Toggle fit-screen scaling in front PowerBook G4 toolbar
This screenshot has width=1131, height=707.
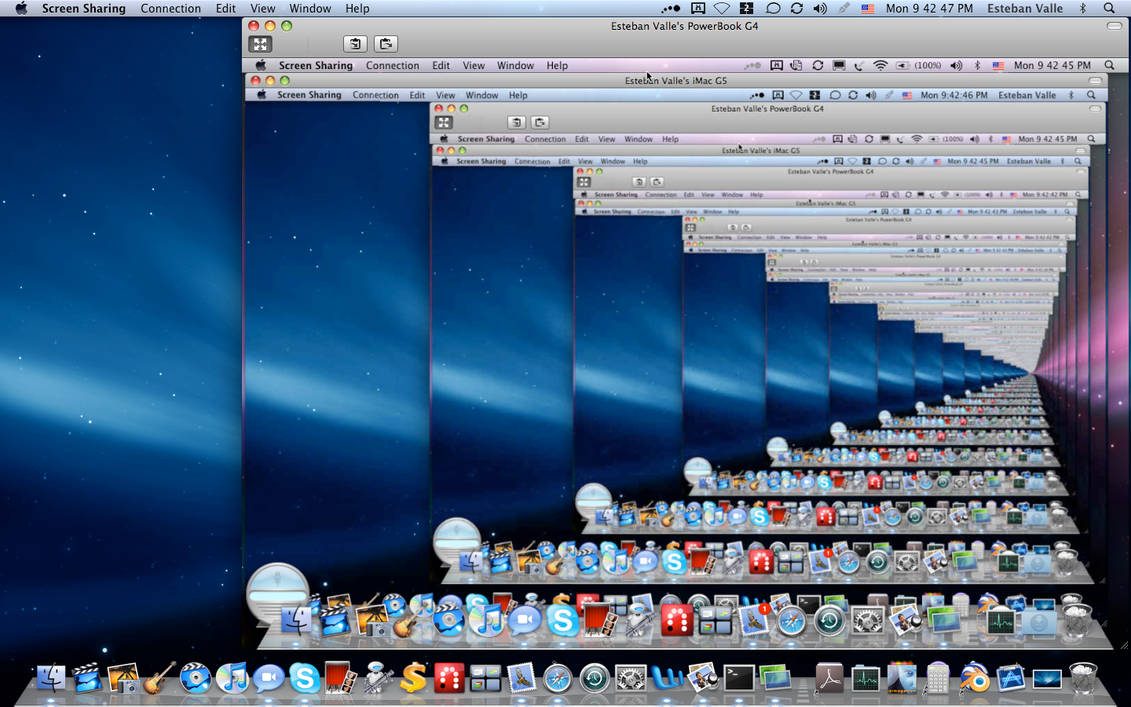point(260,44)
